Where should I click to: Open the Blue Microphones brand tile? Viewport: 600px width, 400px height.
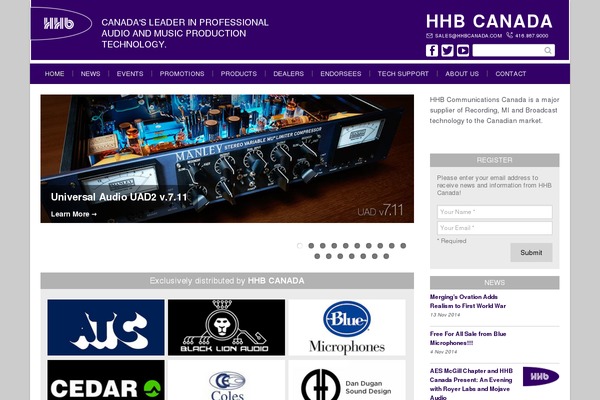tap(347, 327)
